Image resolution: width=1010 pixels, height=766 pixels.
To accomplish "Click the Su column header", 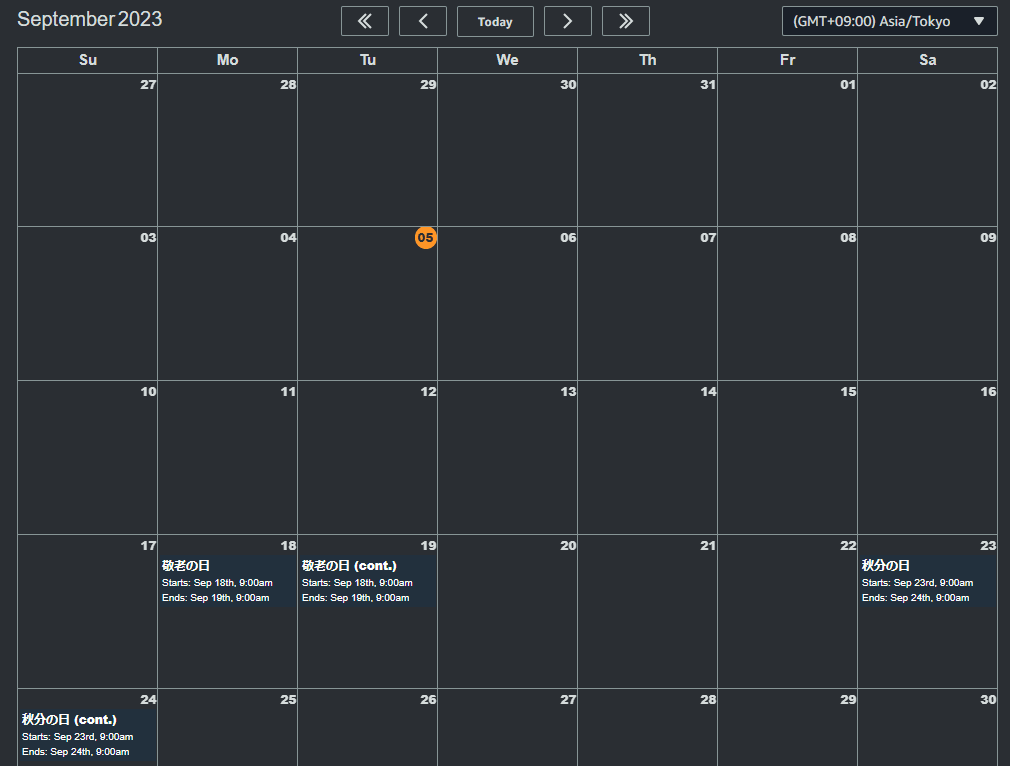I will 88,60.
